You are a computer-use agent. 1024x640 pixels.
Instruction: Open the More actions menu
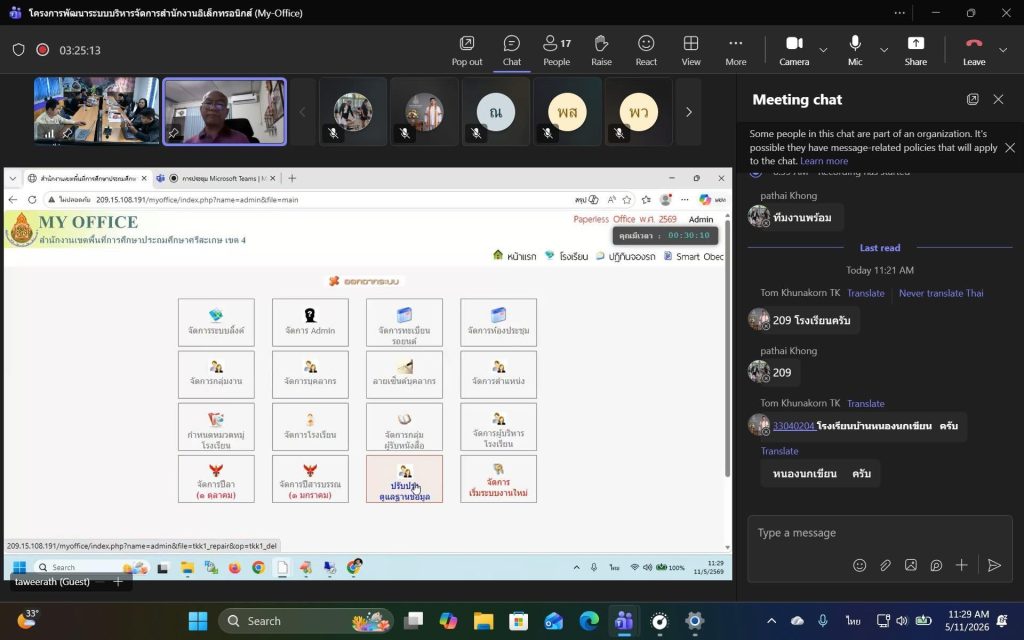(735, 51)
